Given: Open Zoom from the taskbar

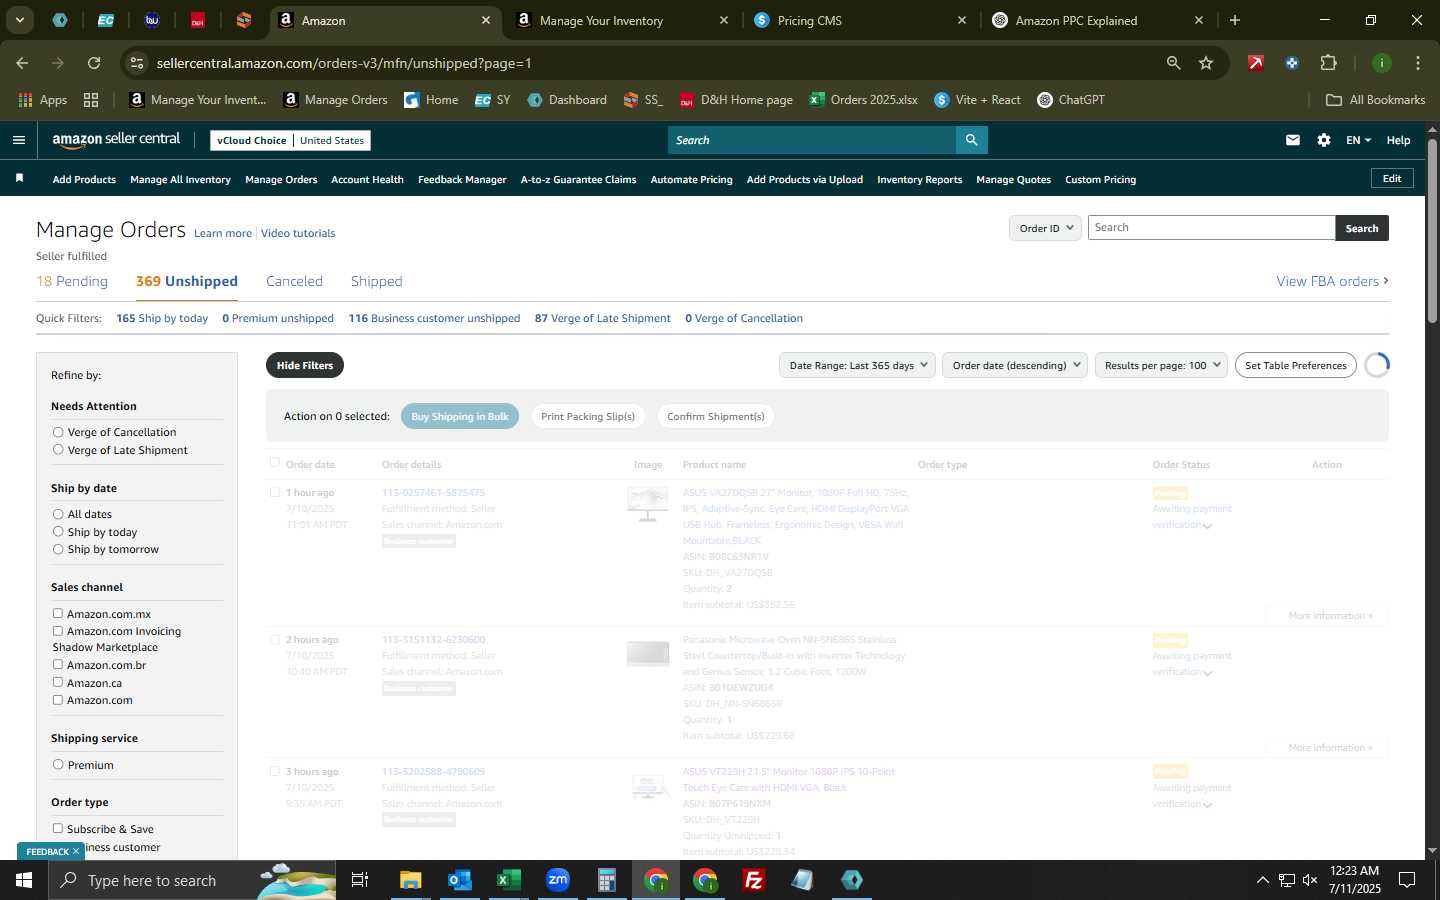Looking at the screenshot, I should tap(557, 880).
